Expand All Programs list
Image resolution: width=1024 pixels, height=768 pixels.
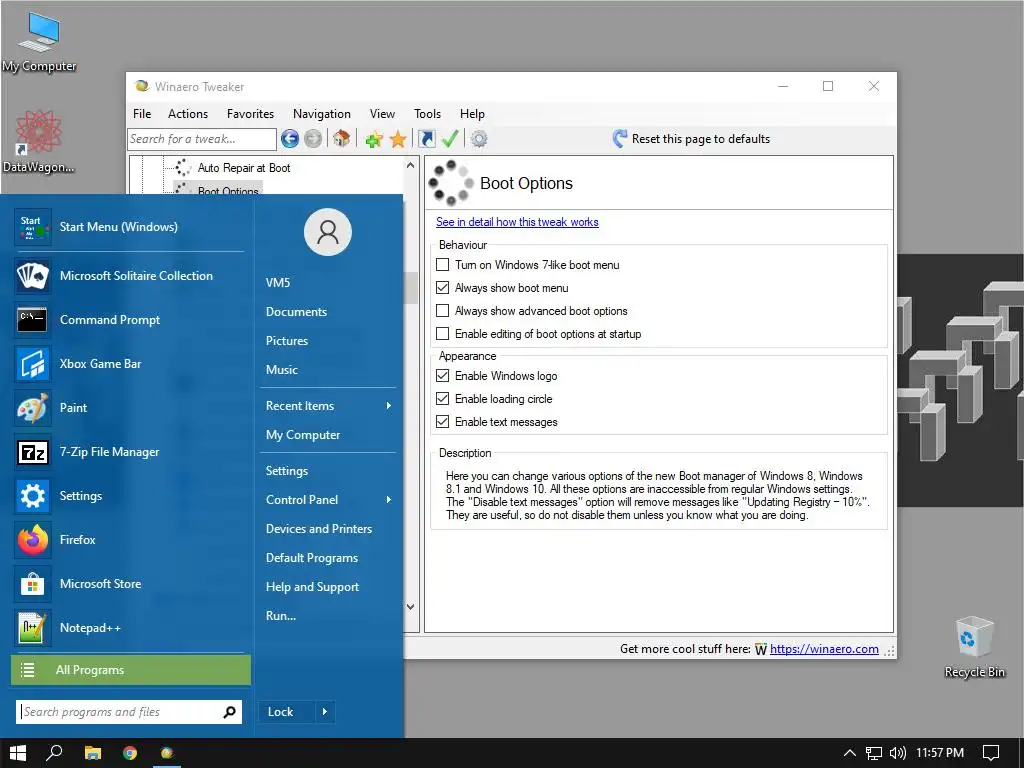pos(131,670)
